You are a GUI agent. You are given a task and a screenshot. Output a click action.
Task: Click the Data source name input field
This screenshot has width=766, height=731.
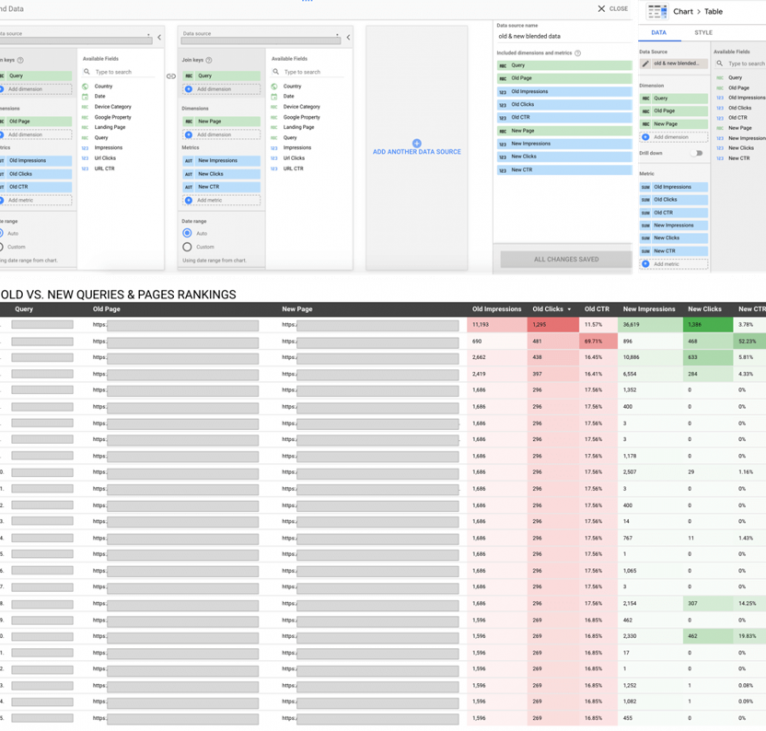(x=563, y=36)
